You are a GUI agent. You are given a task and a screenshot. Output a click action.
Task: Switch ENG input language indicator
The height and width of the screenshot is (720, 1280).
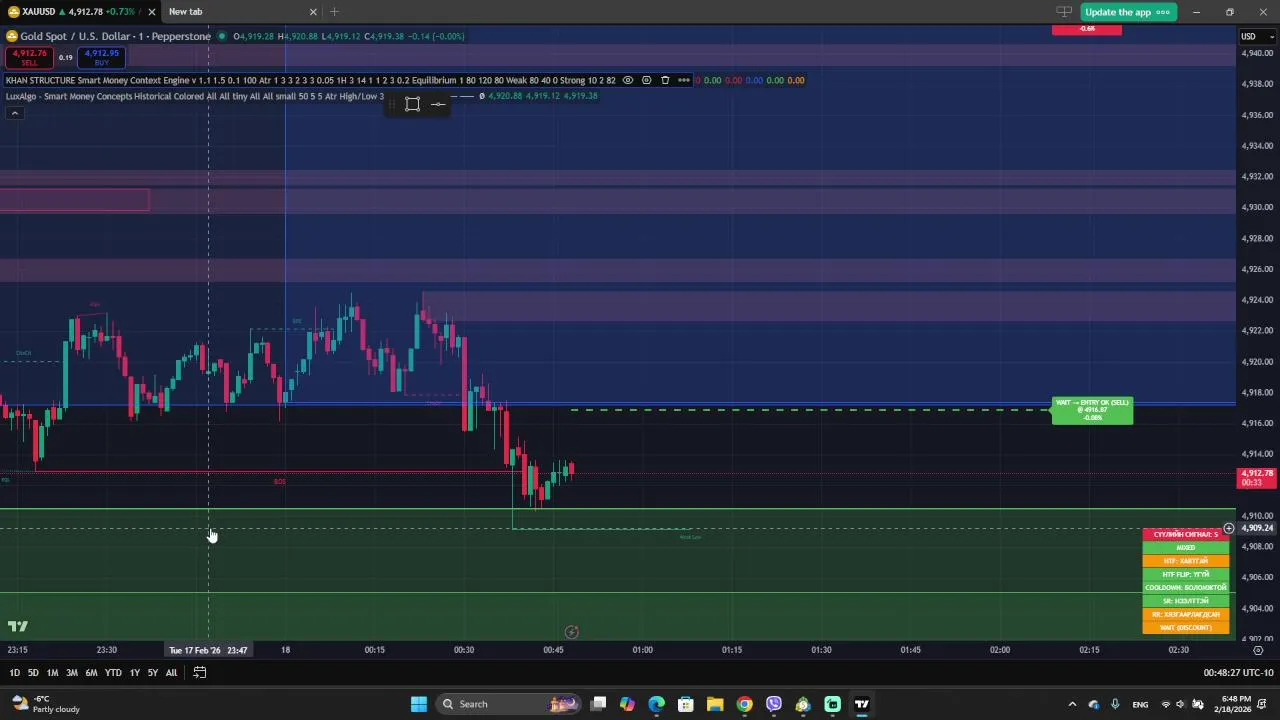point(1140,704)
